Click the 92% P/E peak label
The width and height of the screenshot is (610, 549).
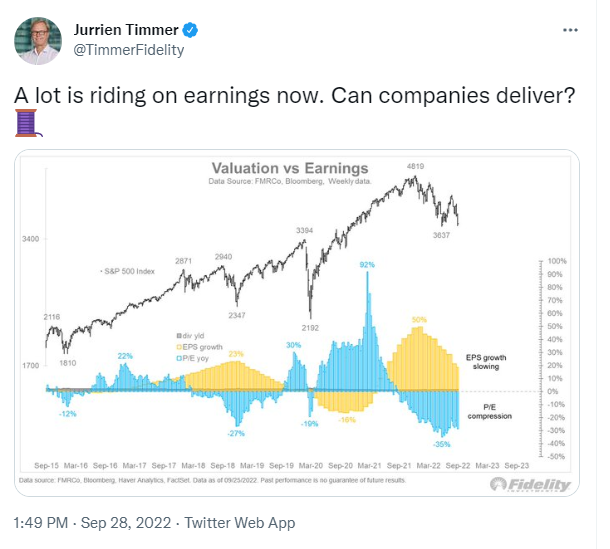click(367, 265)
